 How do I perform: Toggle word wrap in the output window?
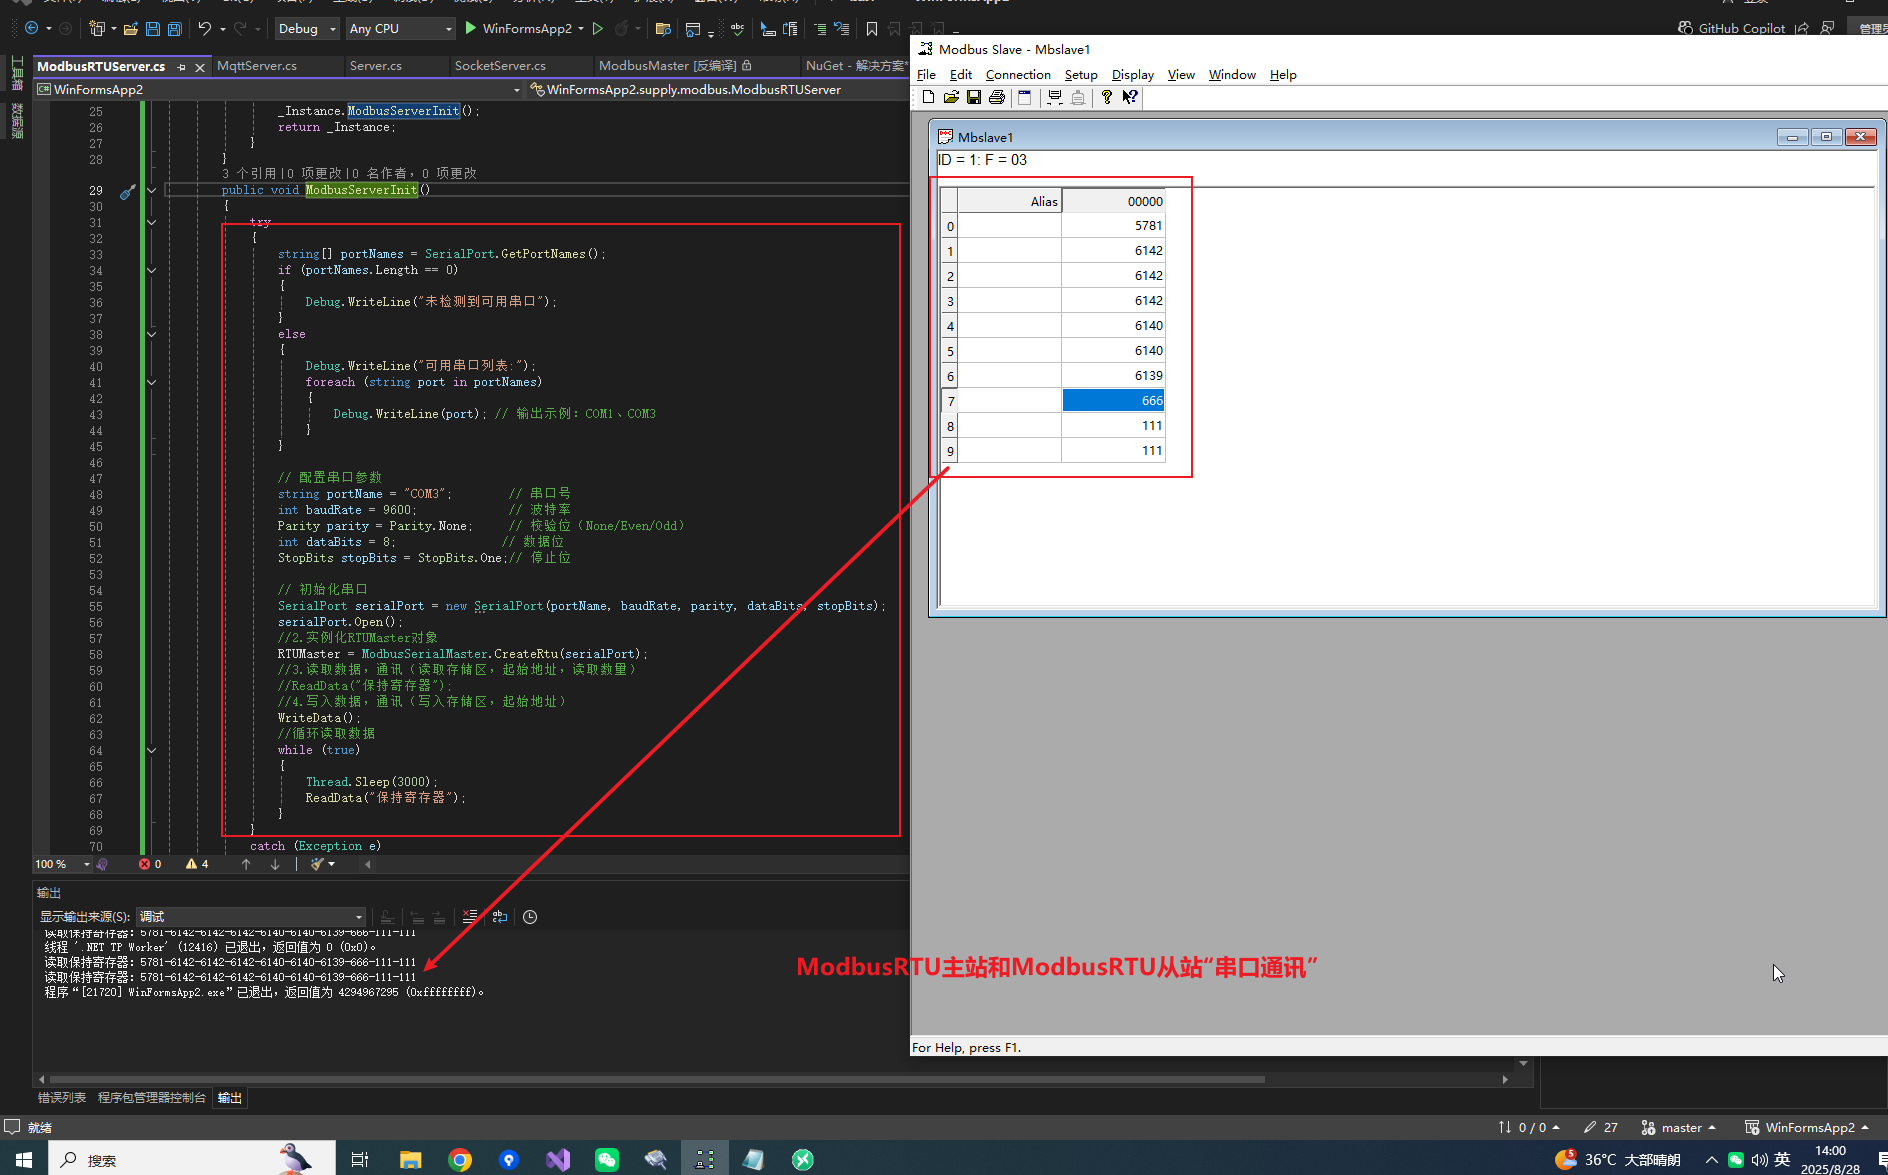[500, 917]
